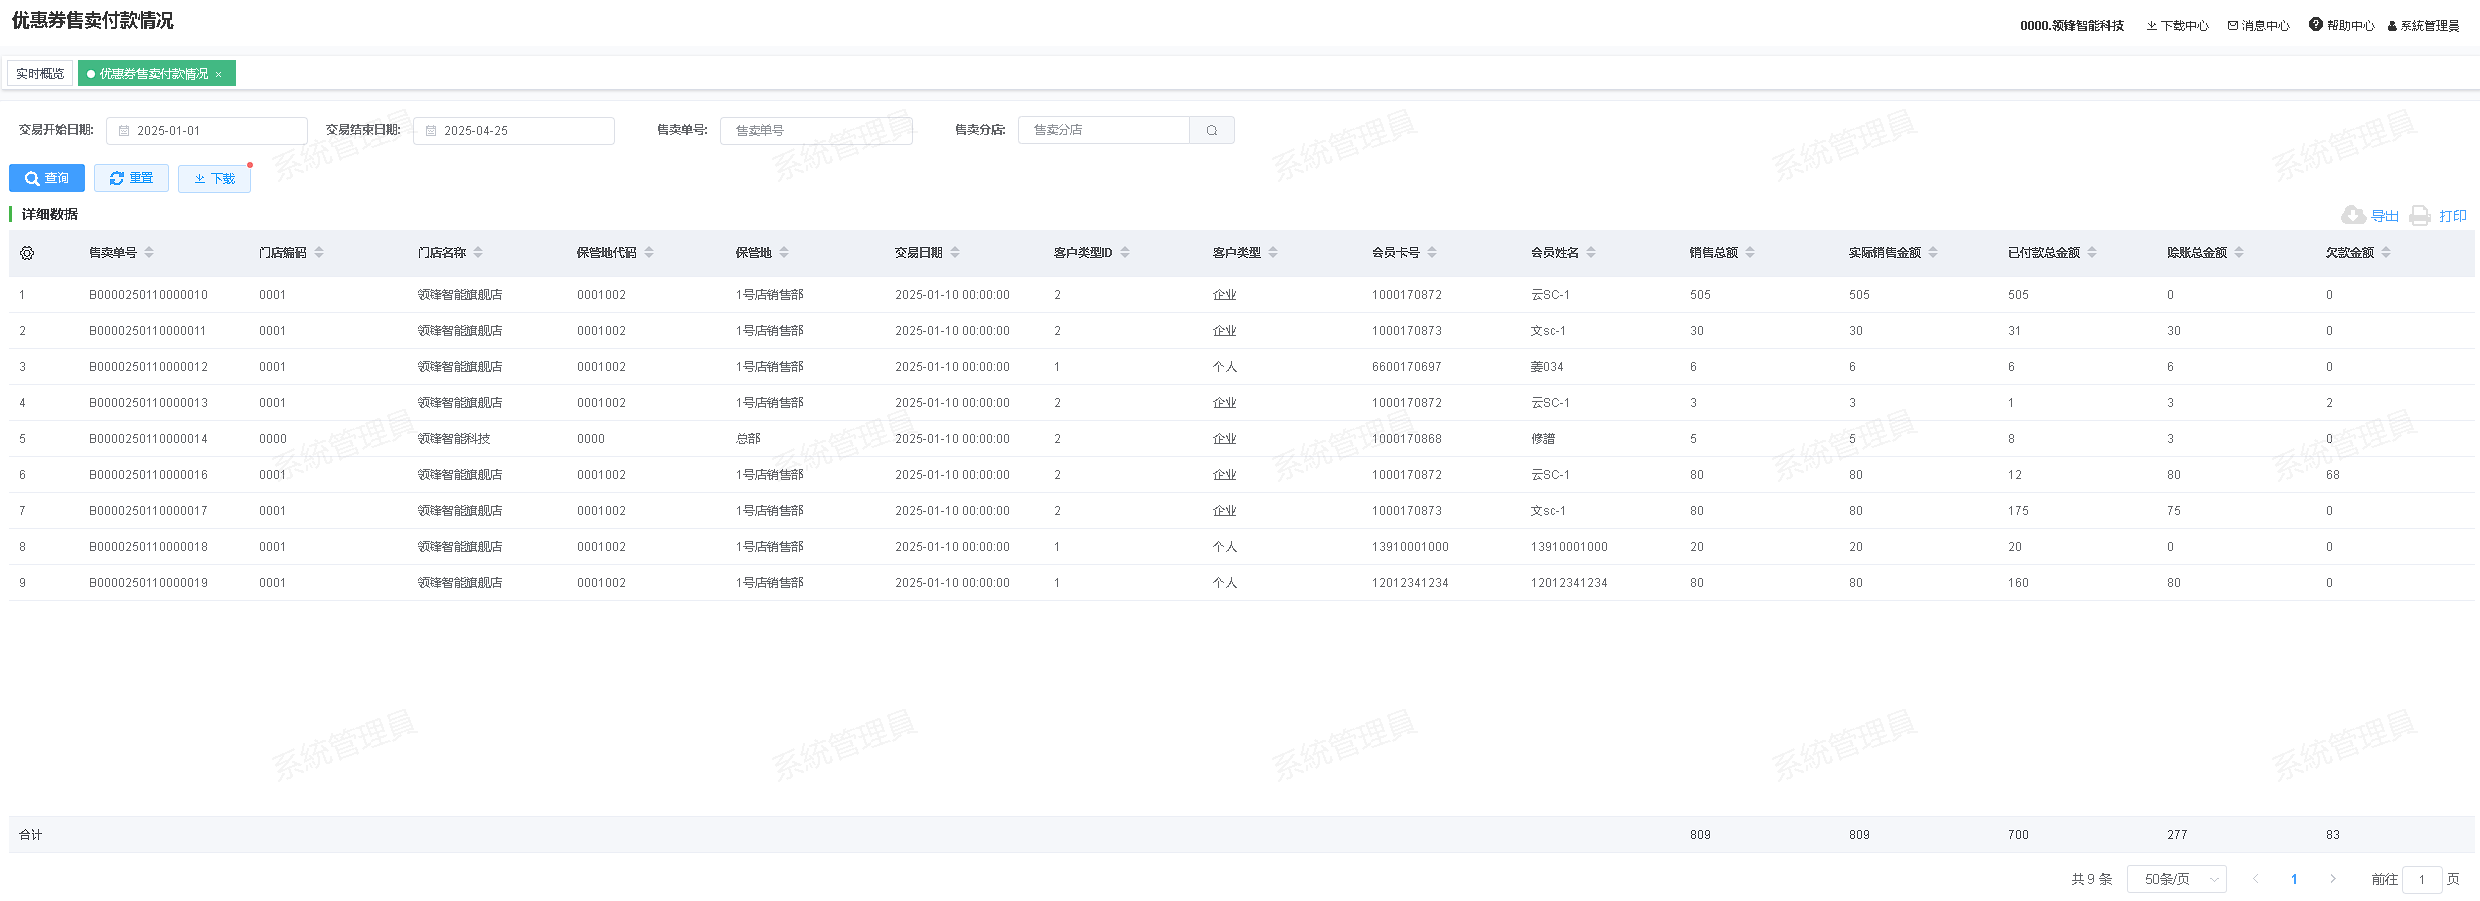
Task: Open the 交易结束日期 date picker
Action: (x=514, y=131)
